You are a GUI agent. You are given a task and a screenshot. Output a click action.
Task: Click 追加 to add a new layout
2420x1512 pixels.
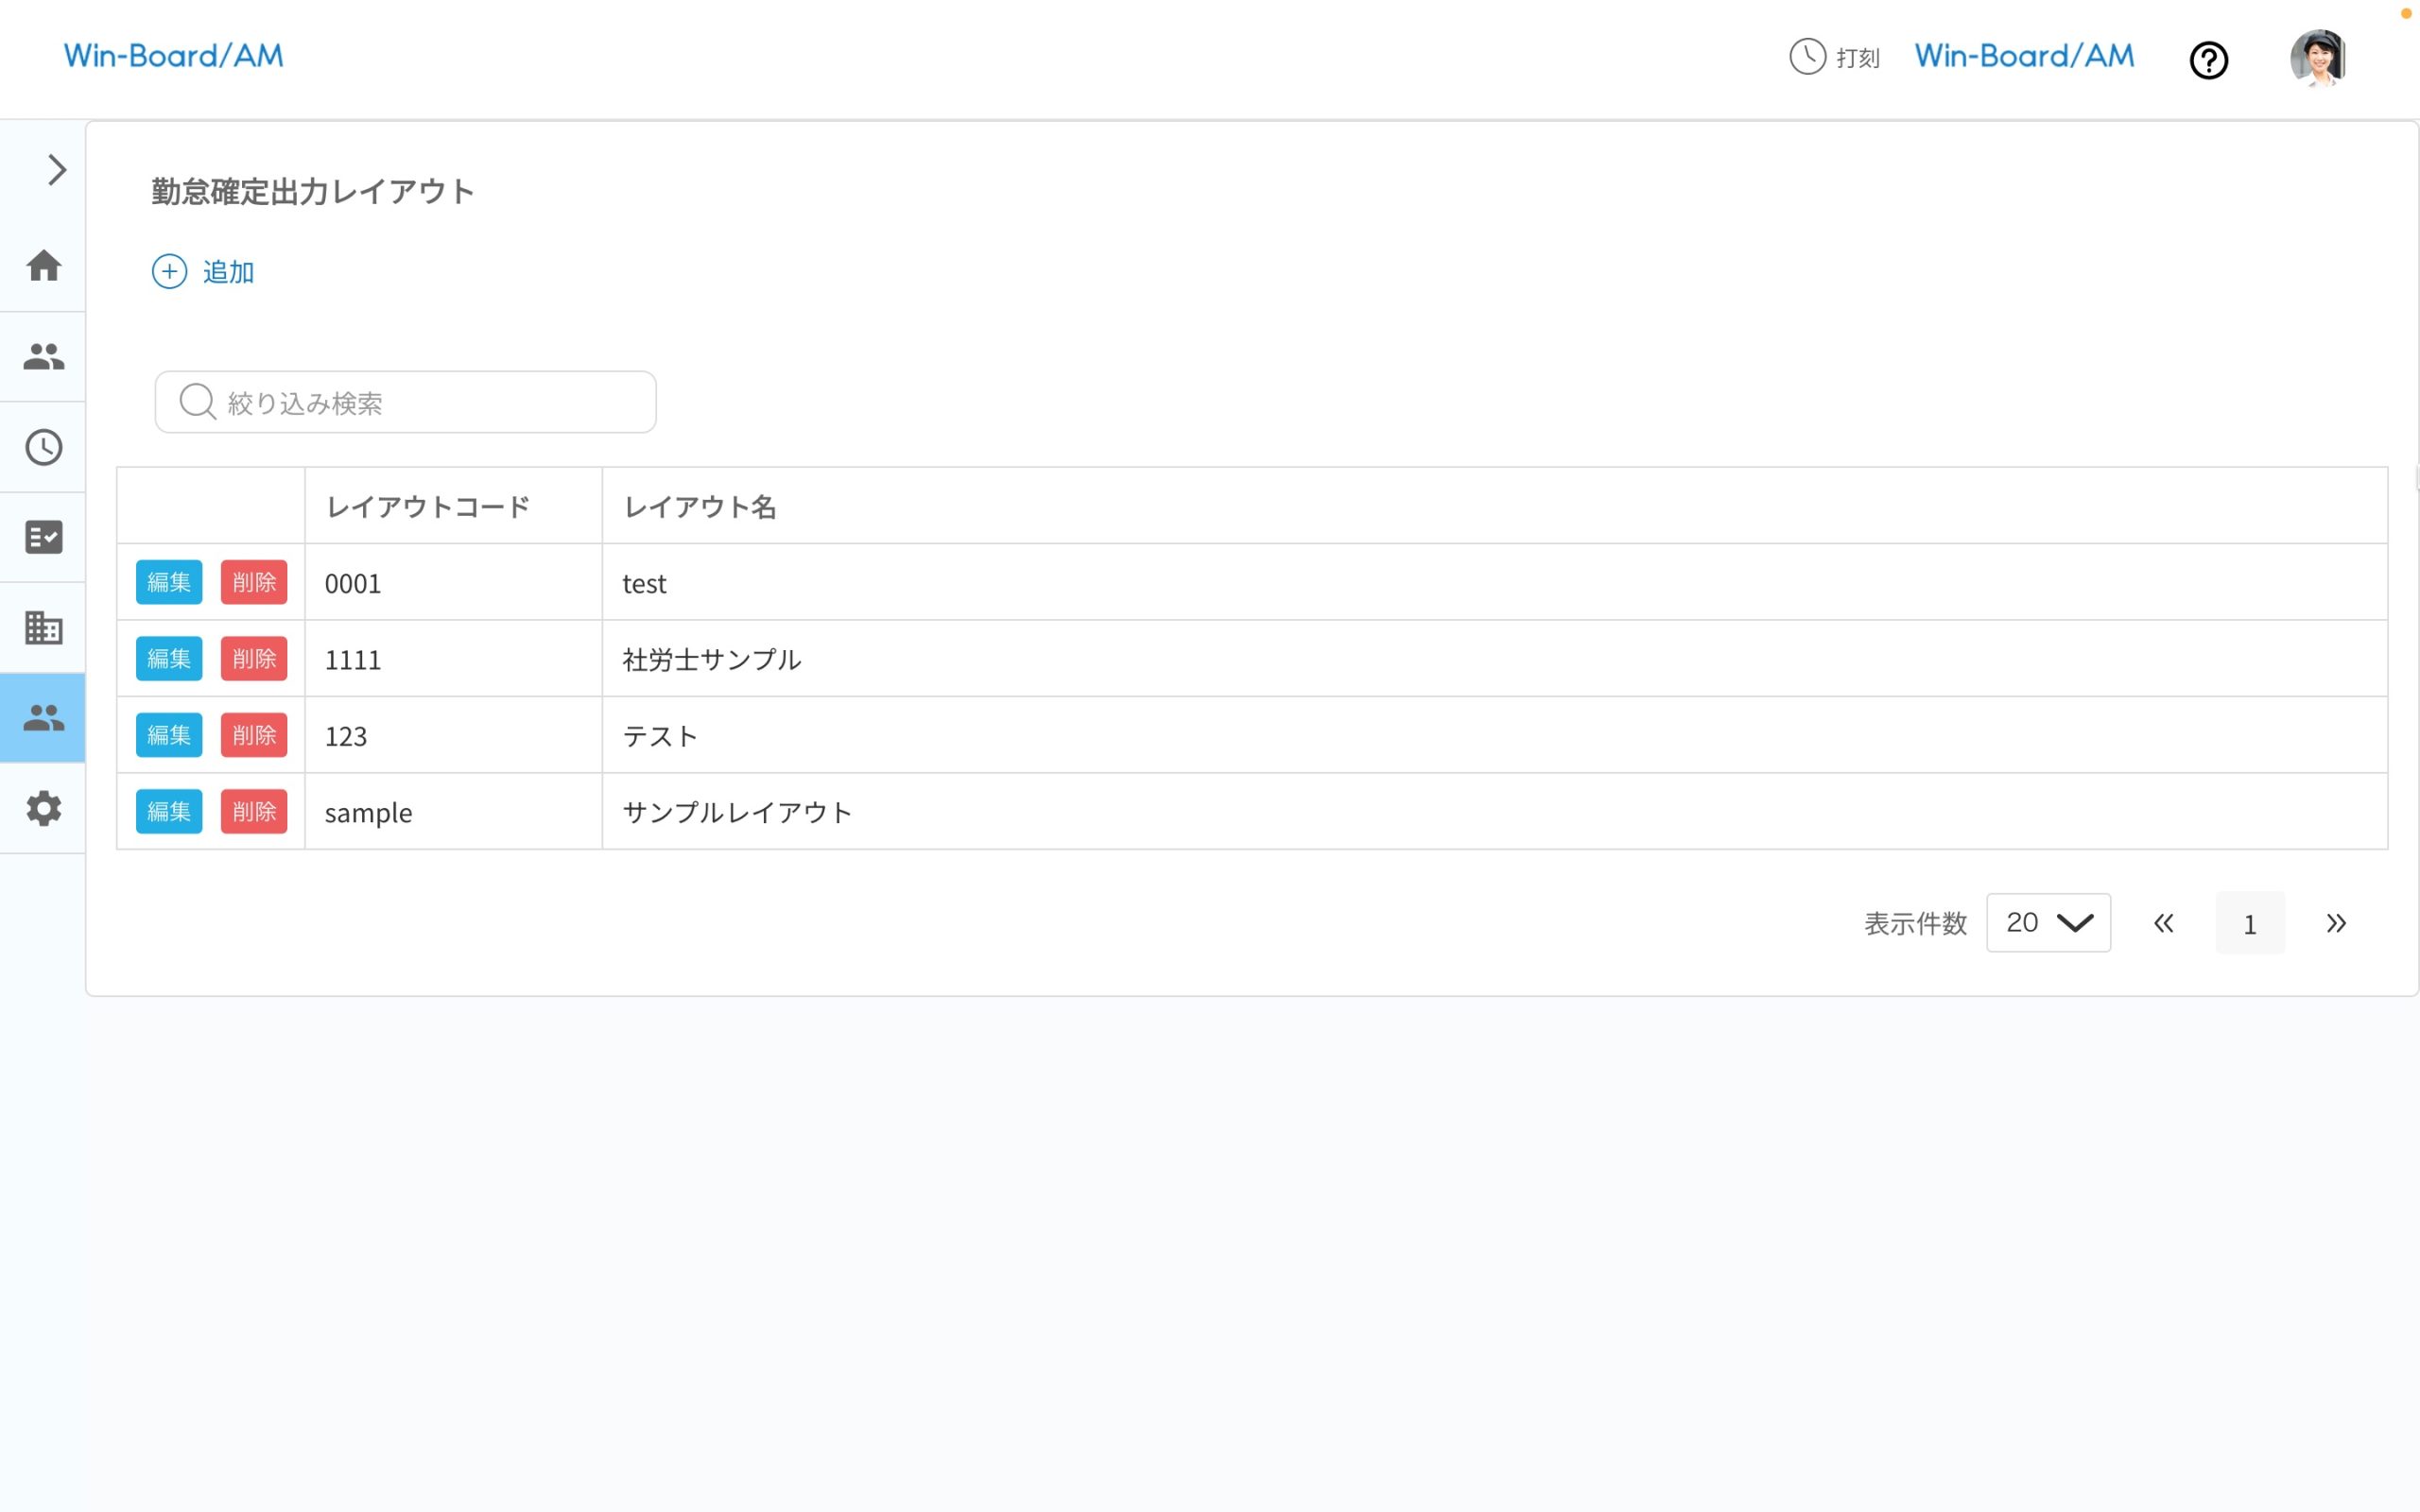(x=203, y=271)
